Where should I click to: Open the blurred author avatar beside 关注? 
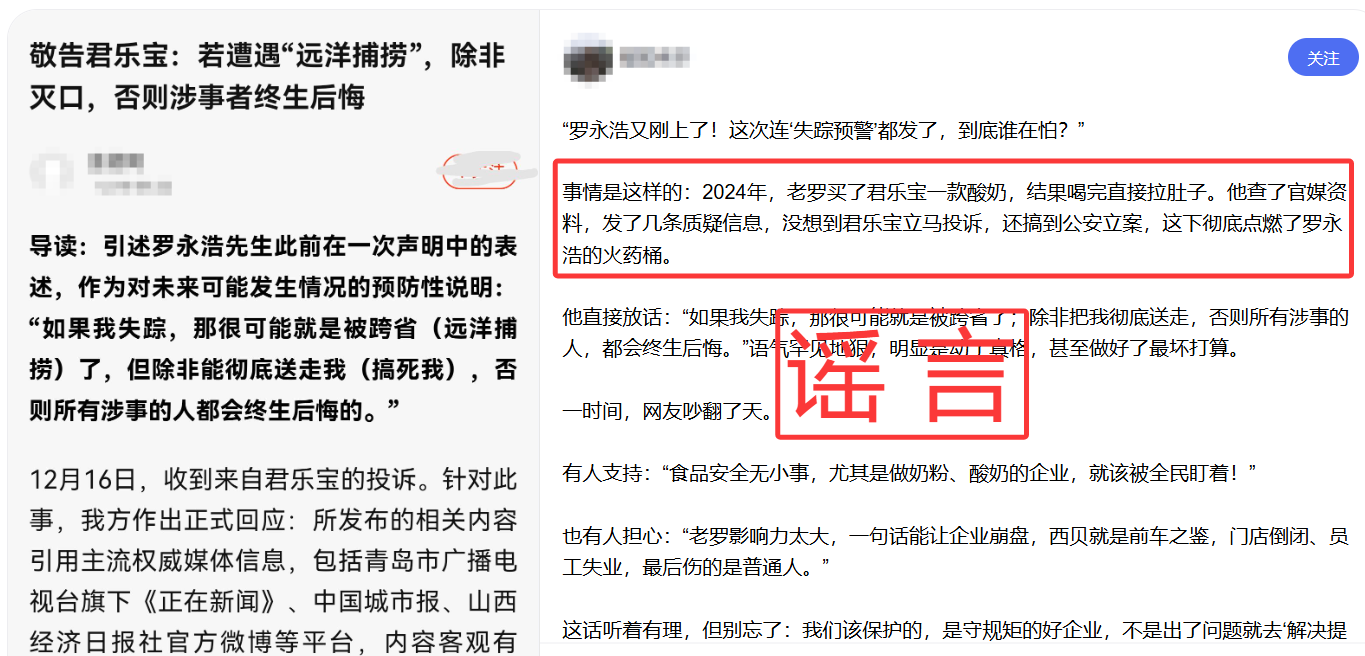pyautogui.click(x=587, y=56)
